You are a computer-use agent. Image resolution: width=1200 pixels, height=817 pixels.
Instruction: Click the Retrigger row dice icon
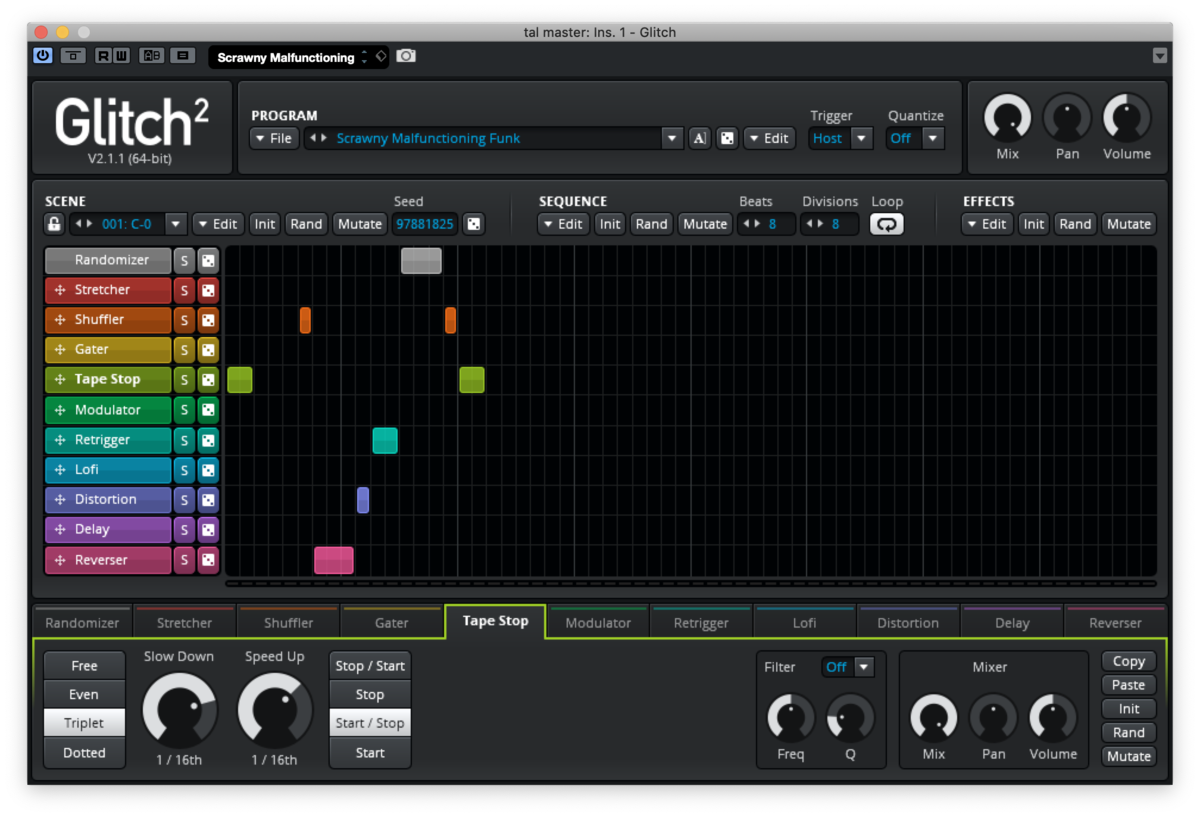[x=208, y=440]
